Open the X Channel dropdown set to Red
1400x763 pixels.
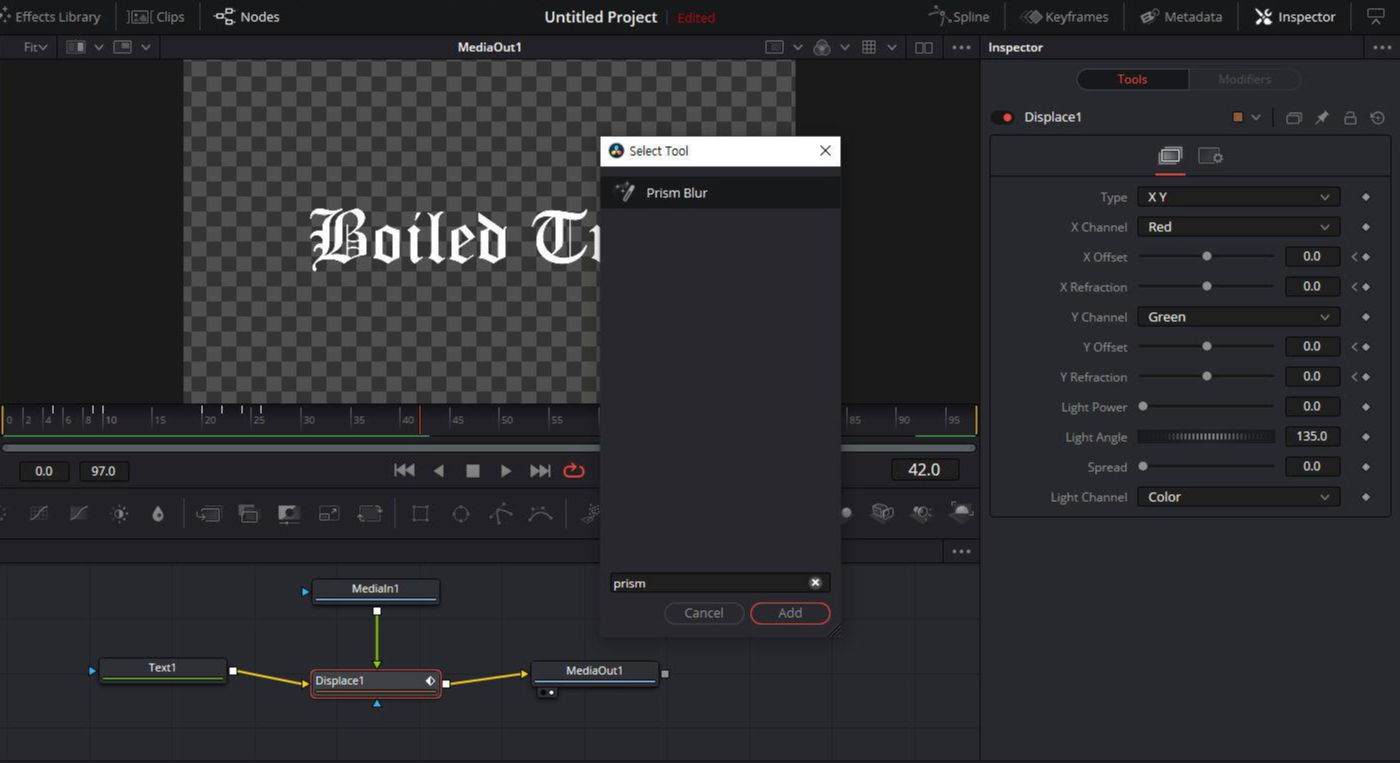(1238, 227)
